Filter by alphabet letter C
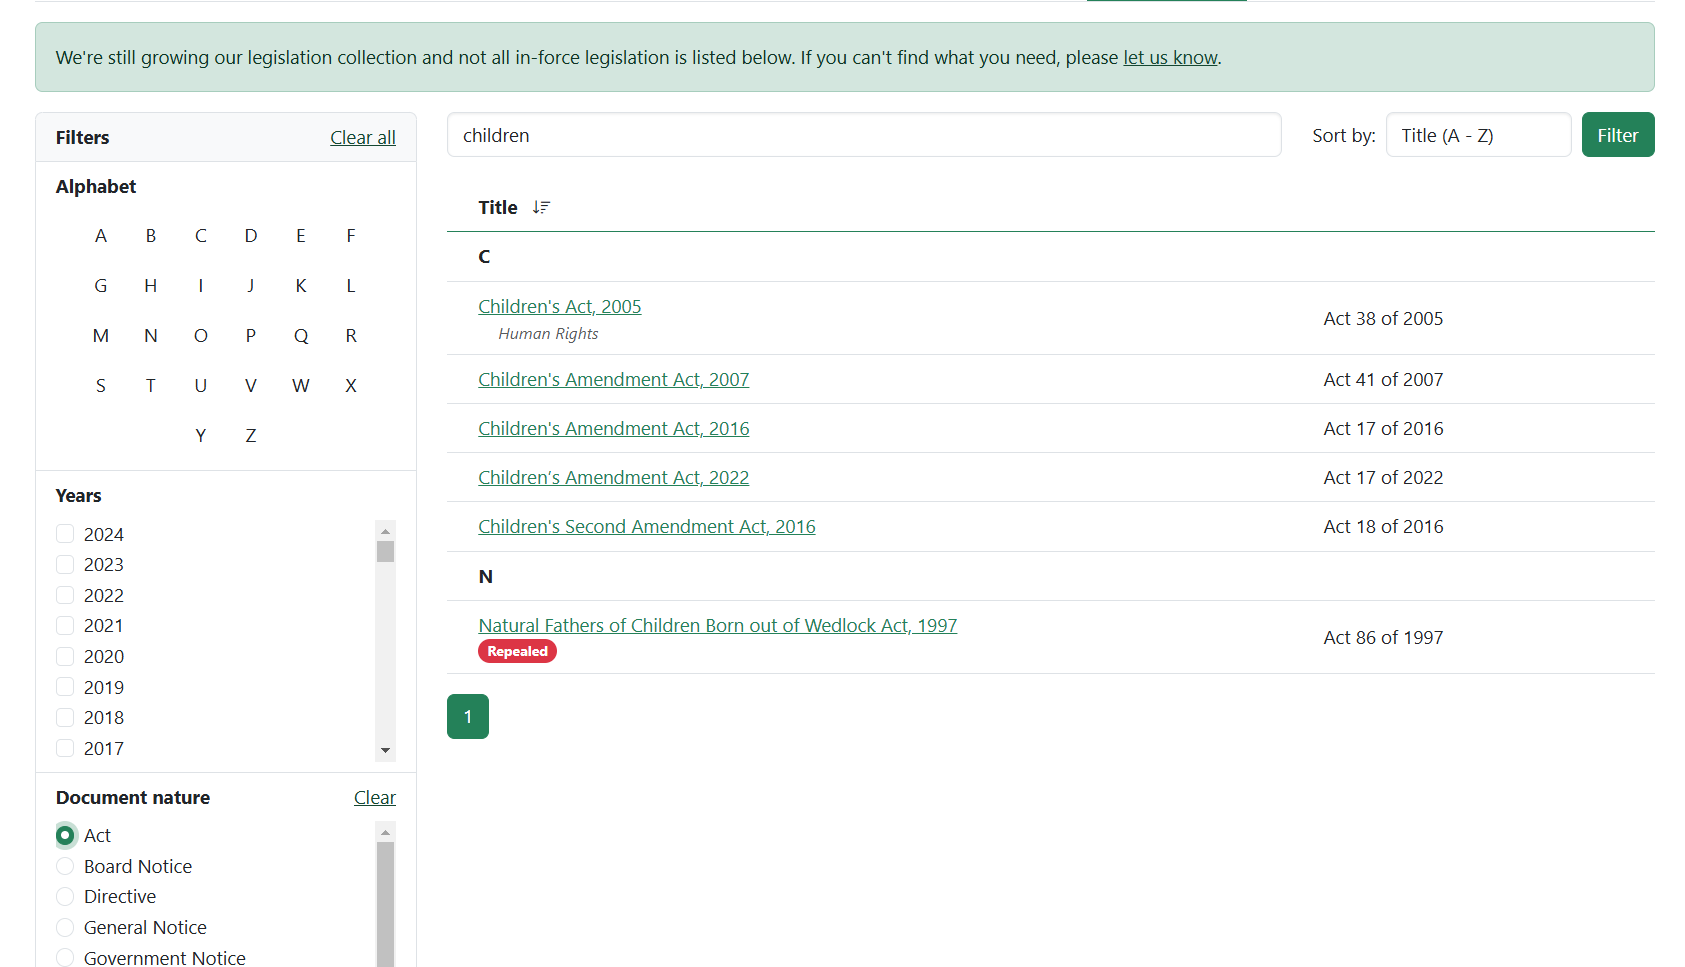 pyautogui.click(x=201, y=236)
